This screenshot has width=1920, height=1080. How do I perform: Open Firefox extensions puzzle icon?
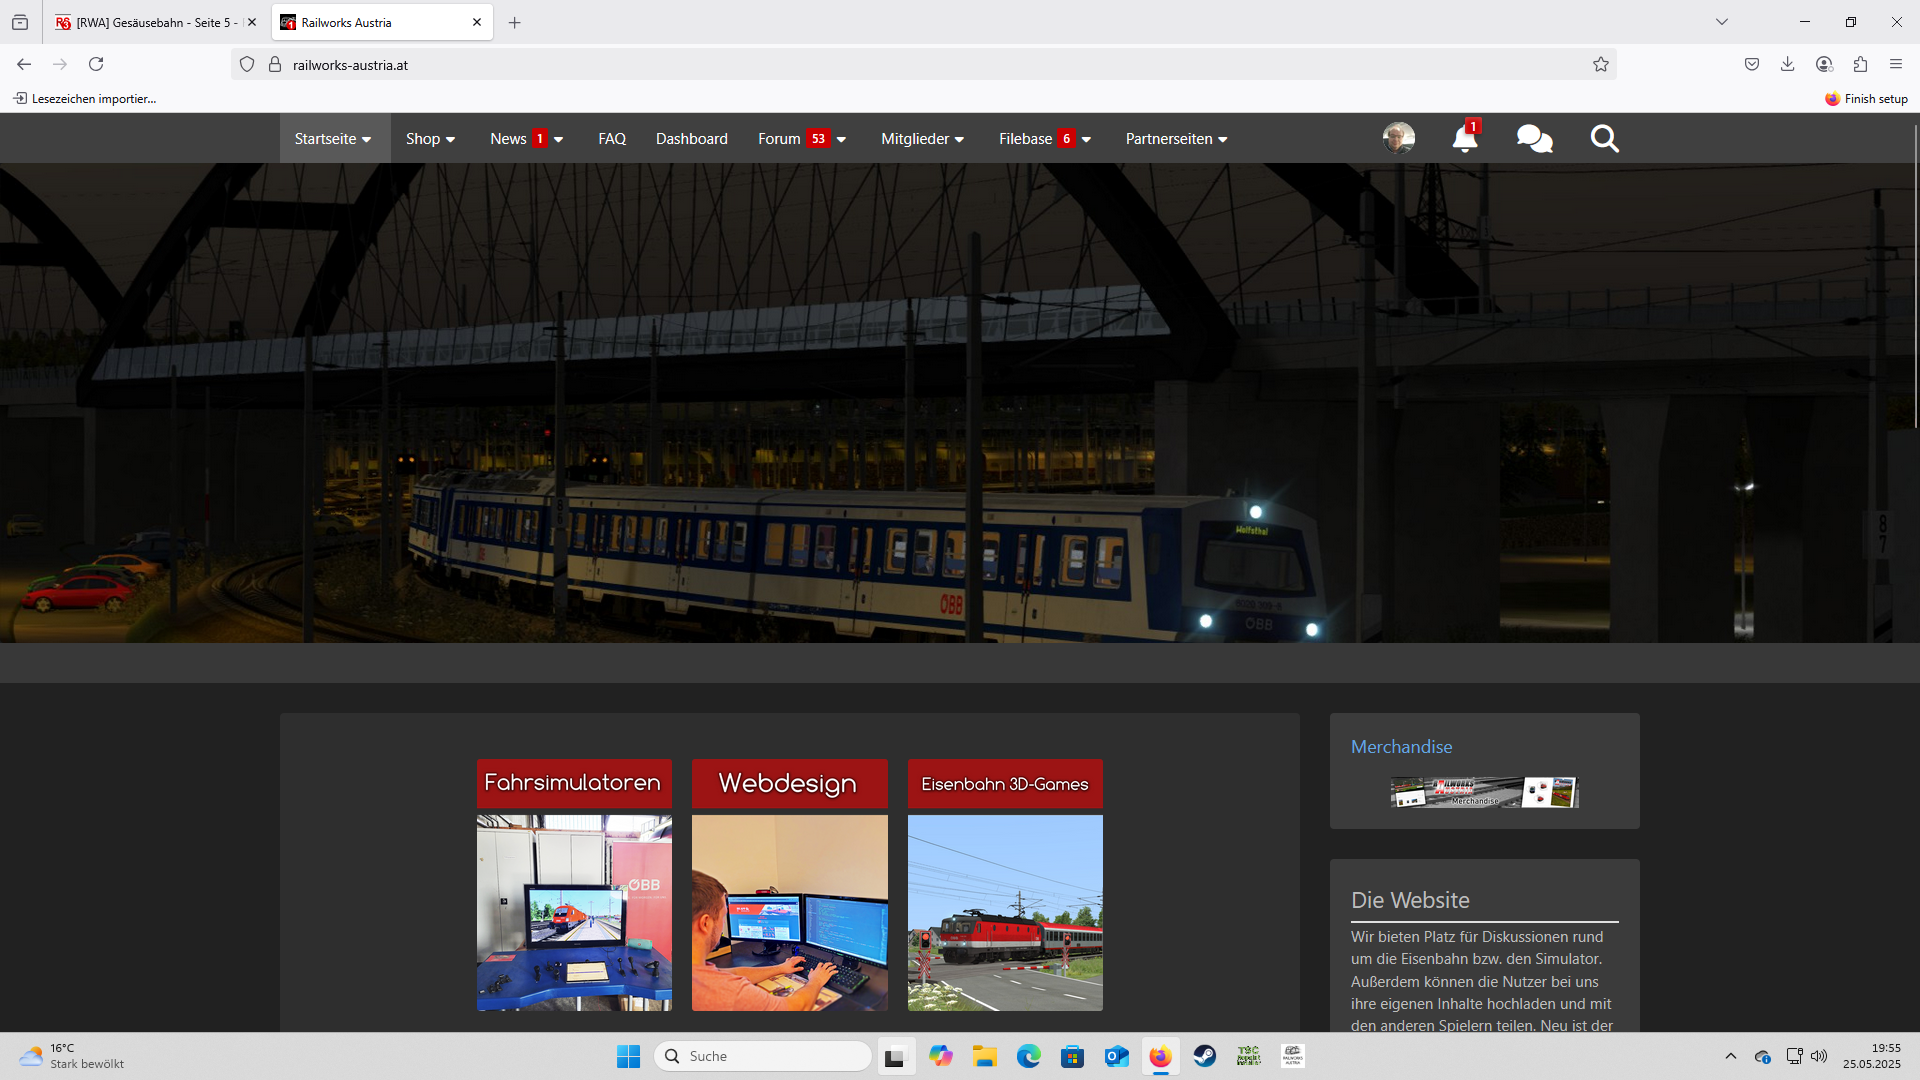coord(1860,65)
